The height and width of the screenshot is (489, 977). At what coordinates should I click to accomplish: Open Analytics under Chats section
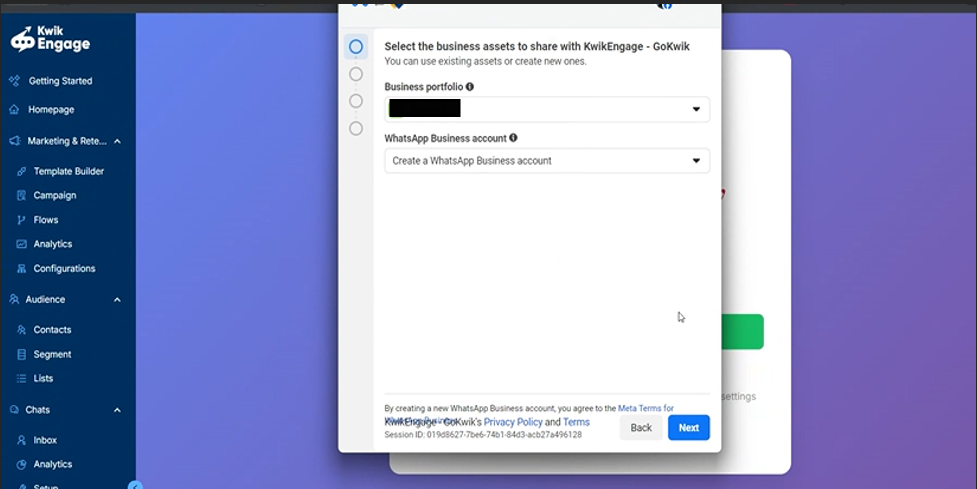tap(52, 465)
